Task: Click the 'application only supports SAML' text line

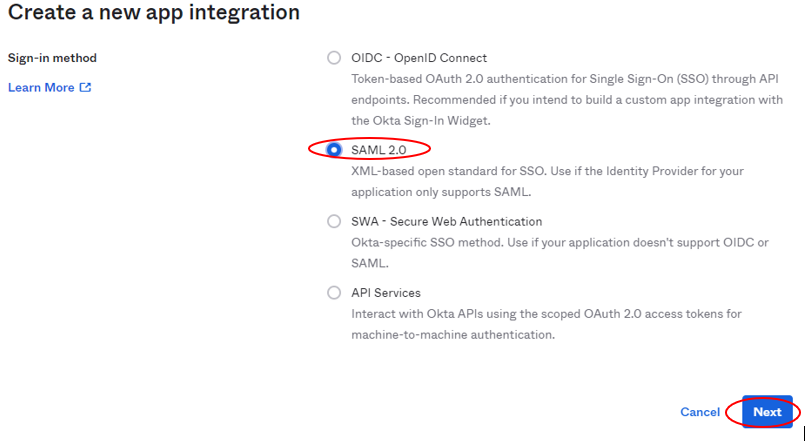Action: [x=441, y=192]
